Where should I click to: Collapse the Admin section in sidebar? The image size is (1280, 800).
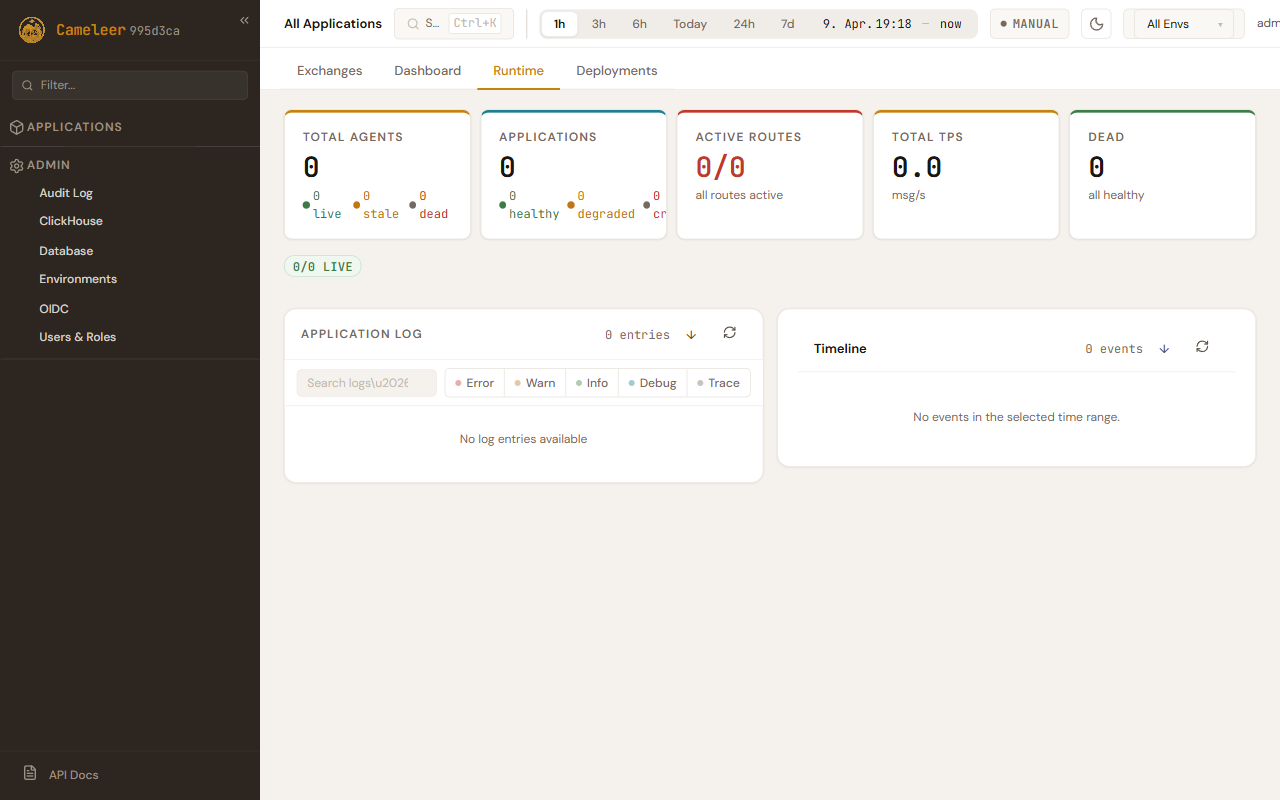pyautogui.click(x=48, y=165)
